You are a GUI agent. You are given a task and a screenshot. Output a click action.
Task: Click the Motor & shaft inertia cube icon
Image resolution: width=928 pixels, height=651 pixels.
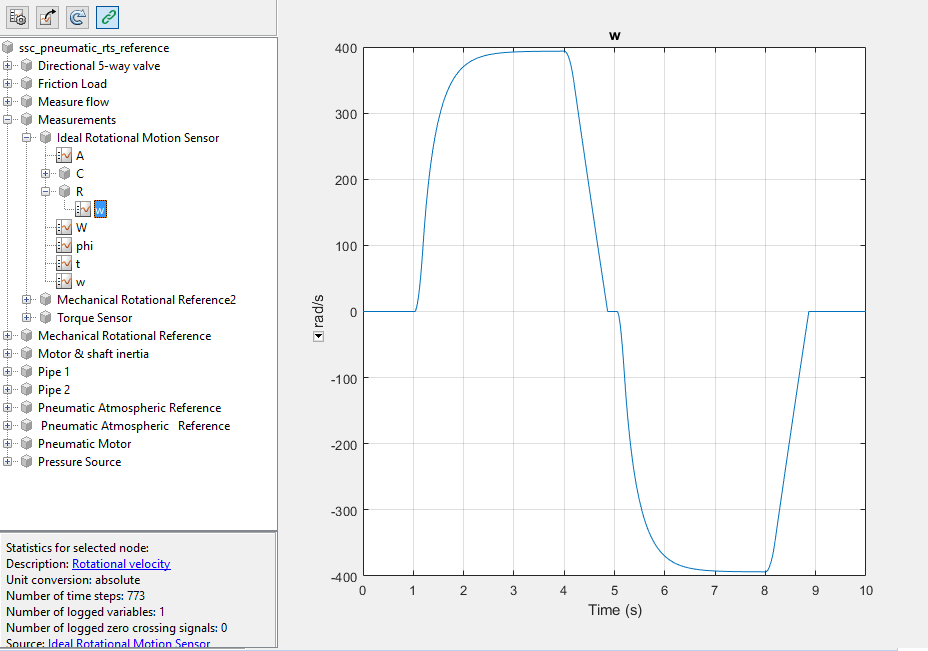point(27,354)
